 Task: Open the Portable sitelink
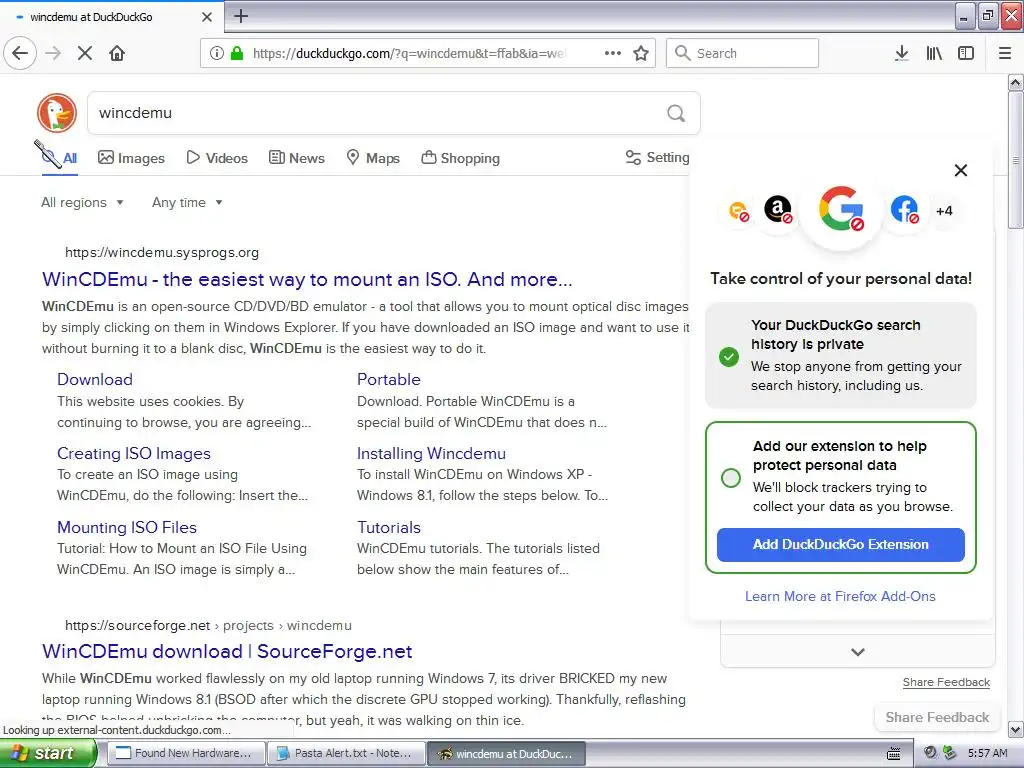pos(389,379)
